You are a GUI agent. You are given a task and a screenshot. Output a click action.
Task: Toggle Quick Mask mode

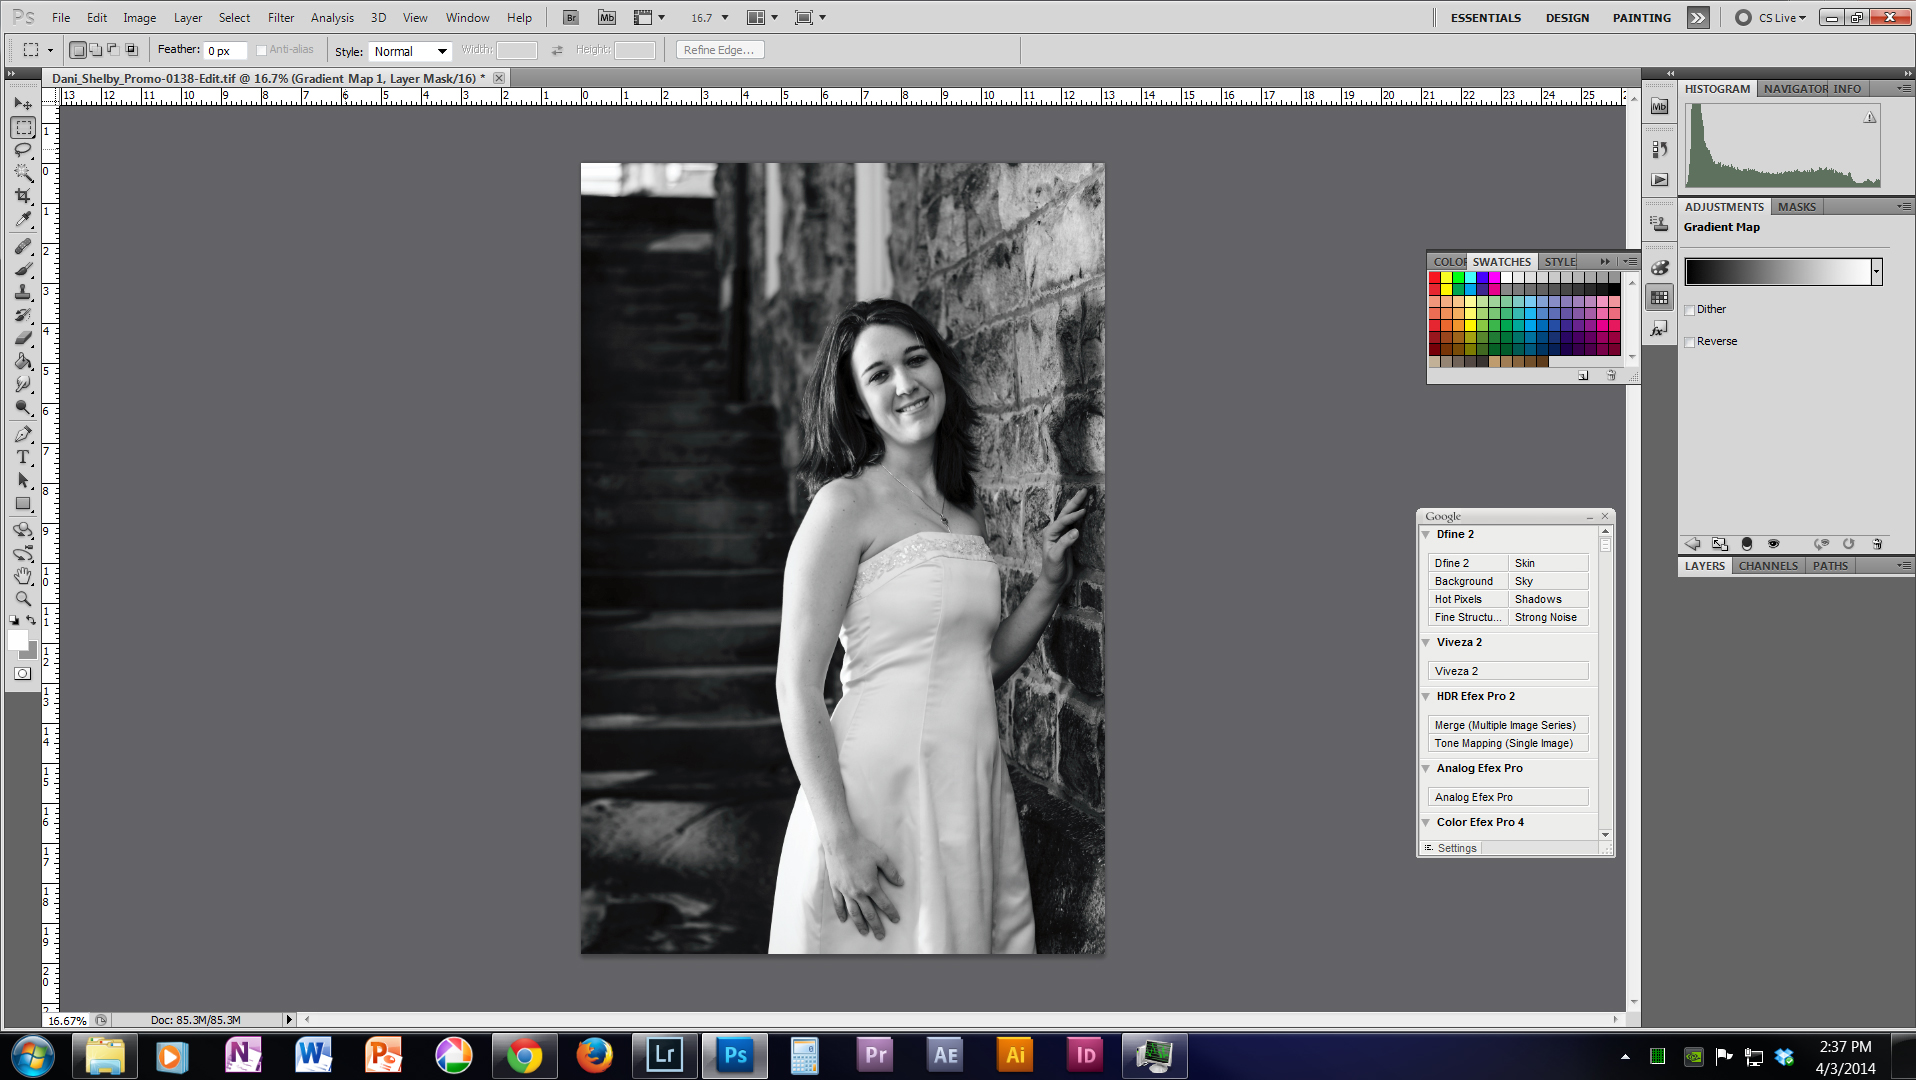[23, 674]
